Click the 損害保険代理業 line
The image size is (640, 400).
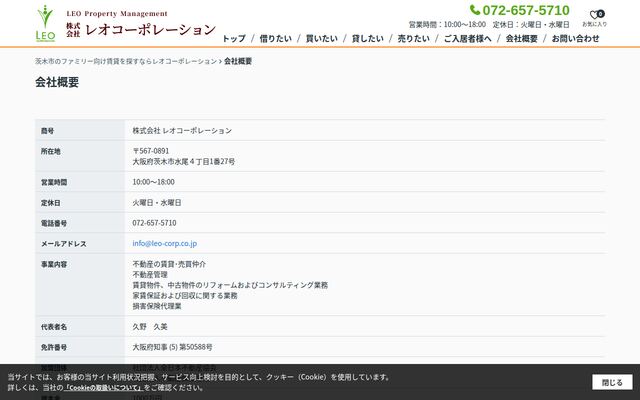pos(157,306)
